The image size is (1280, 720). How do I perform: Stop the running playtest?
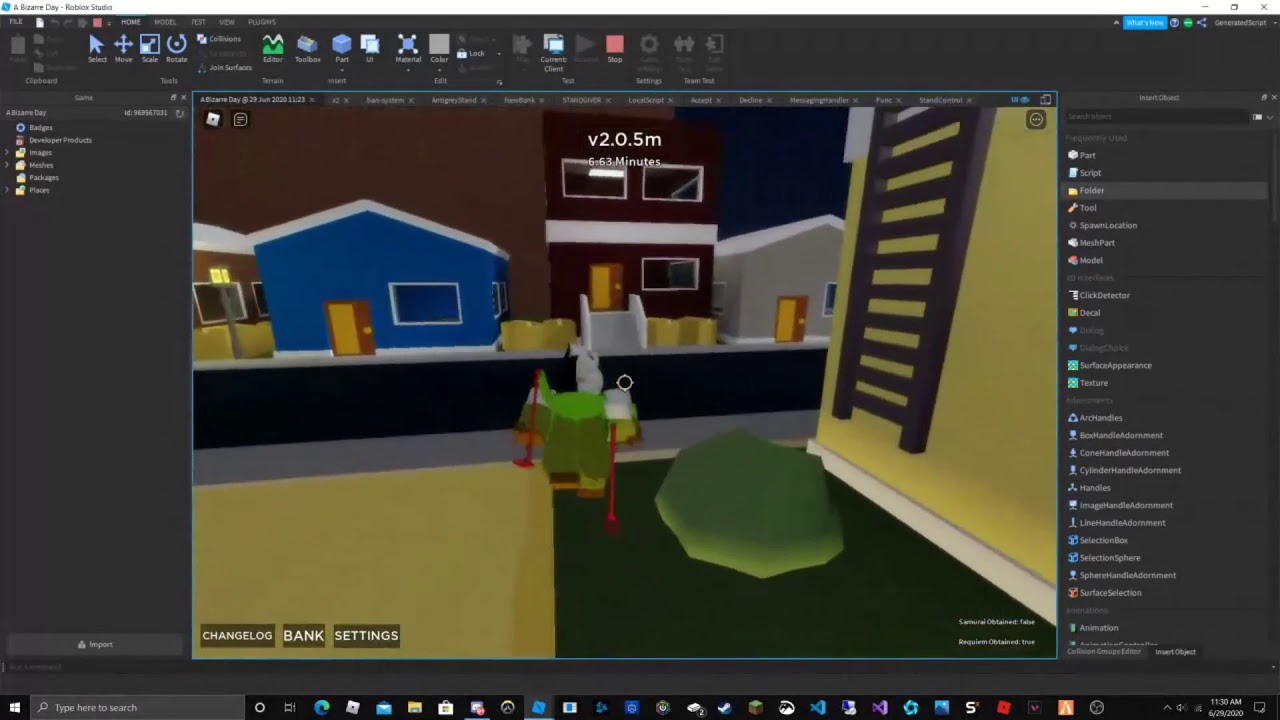click(615, 48)
